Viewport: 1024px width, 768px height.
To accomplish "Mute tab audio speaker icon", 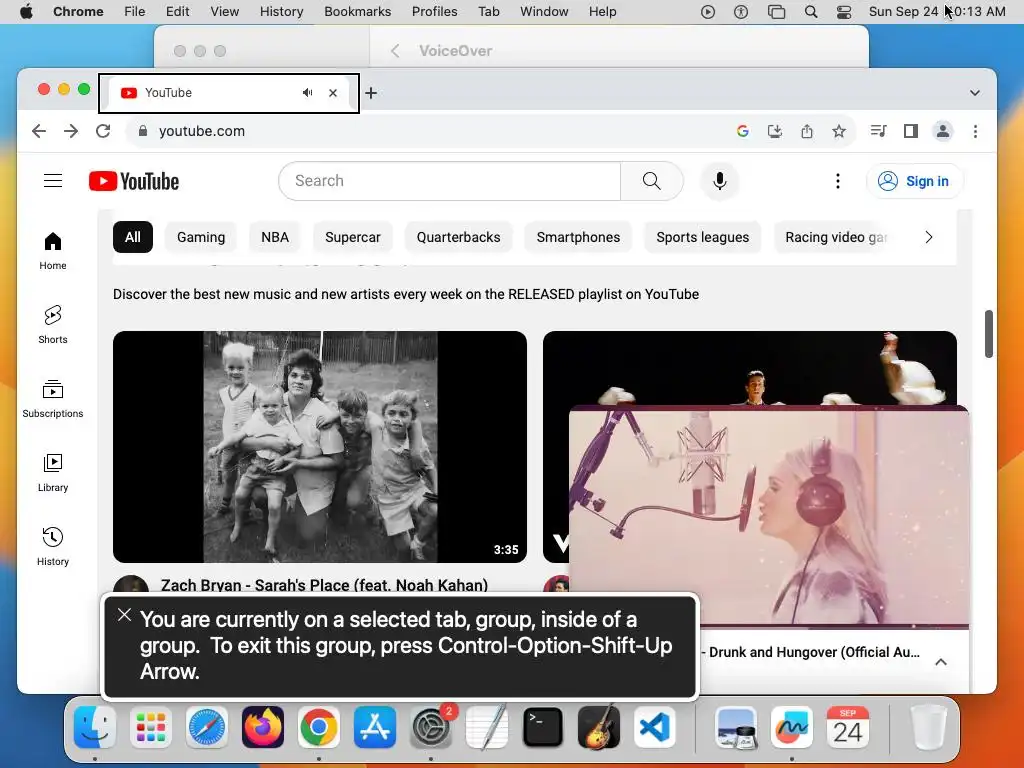I will click(x=308, y=93).
